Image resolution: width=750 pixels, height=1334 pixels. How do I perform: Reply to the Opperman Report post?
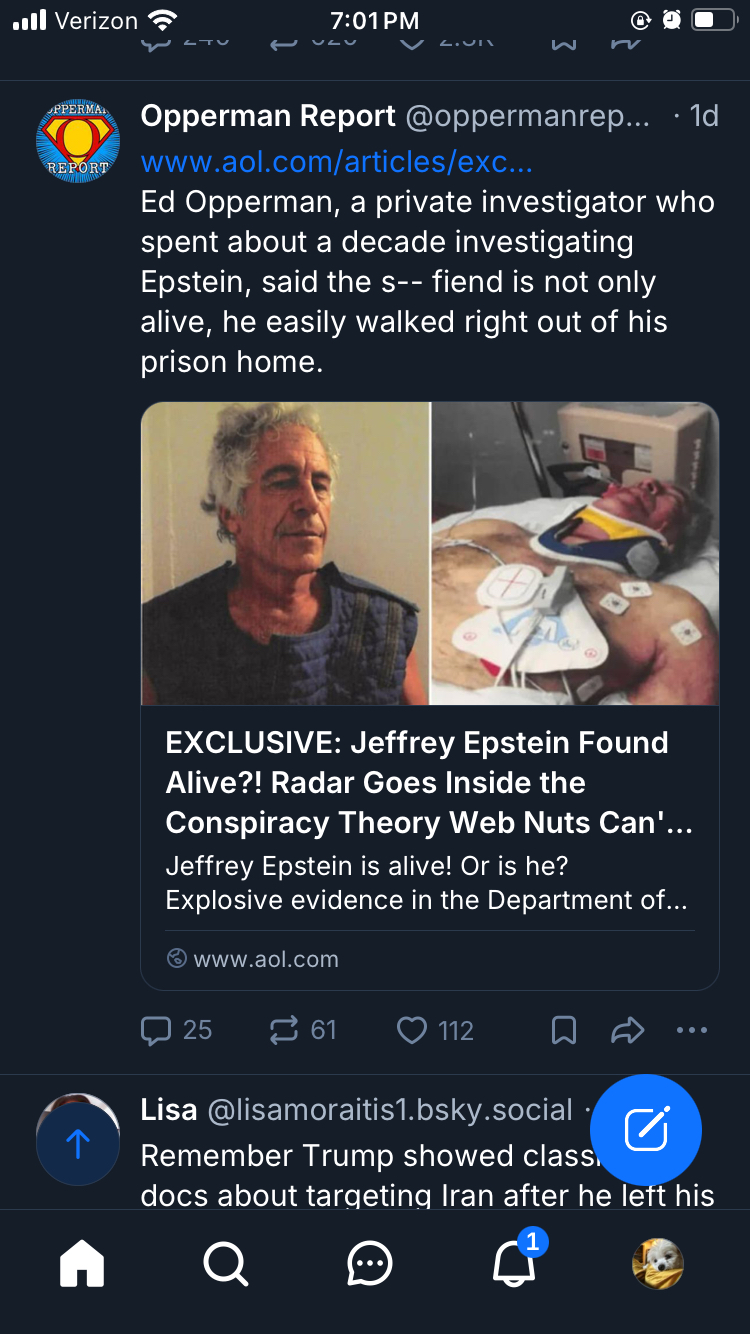(x=157, y=1030)
